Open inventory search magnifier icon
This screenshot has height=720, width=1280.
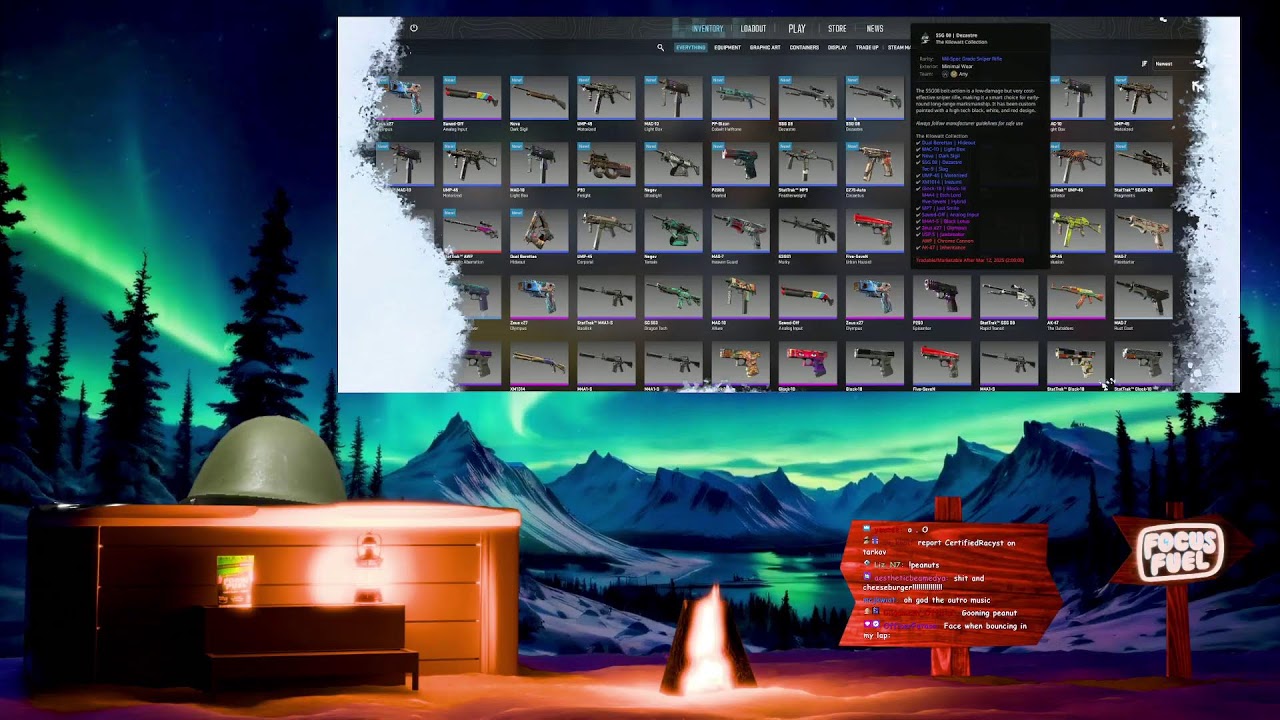[x=660, y=47]
